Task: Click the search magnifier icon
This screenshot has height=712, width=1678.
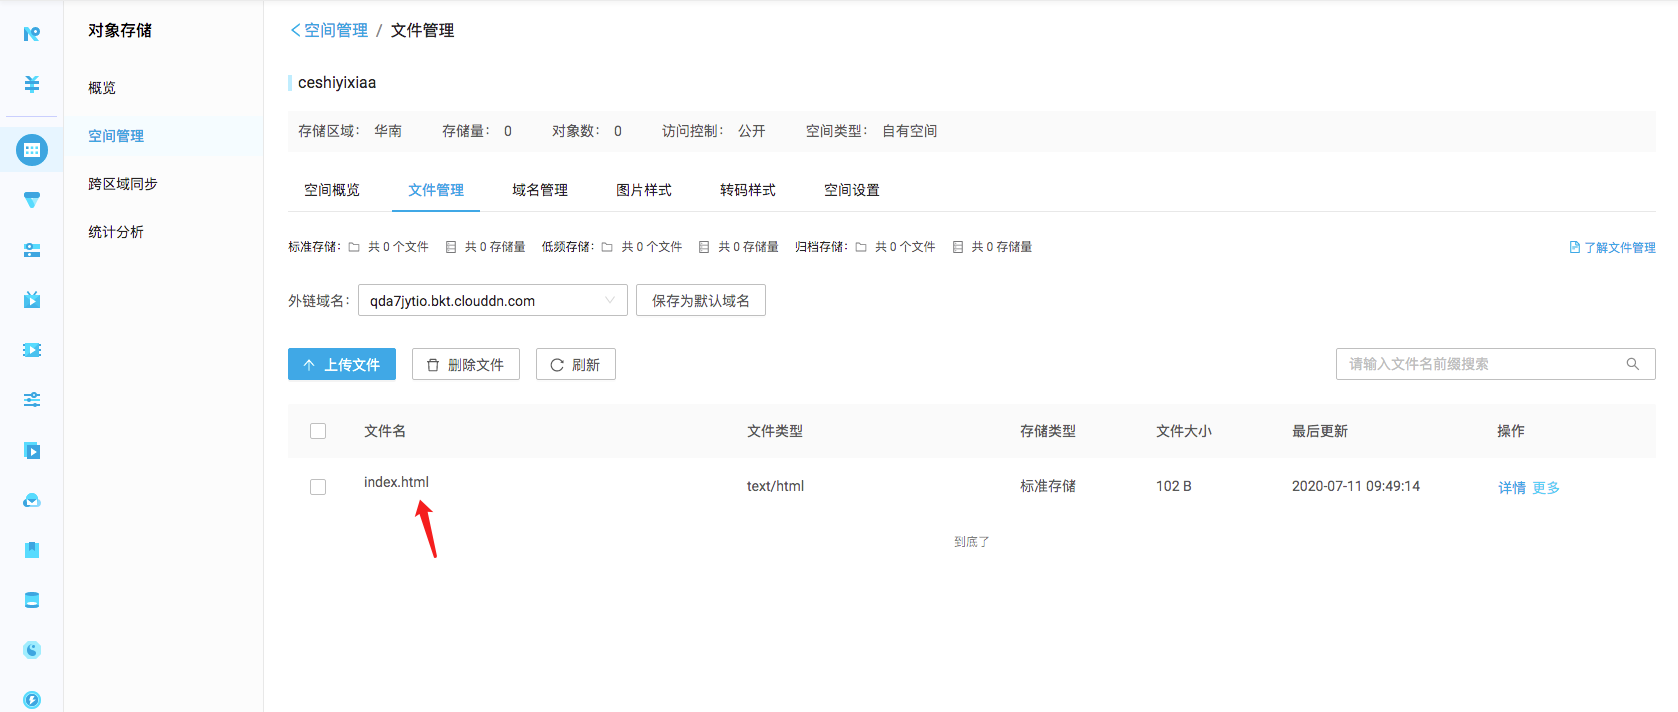Action: pyautogui.click(x=1633, y=364)
